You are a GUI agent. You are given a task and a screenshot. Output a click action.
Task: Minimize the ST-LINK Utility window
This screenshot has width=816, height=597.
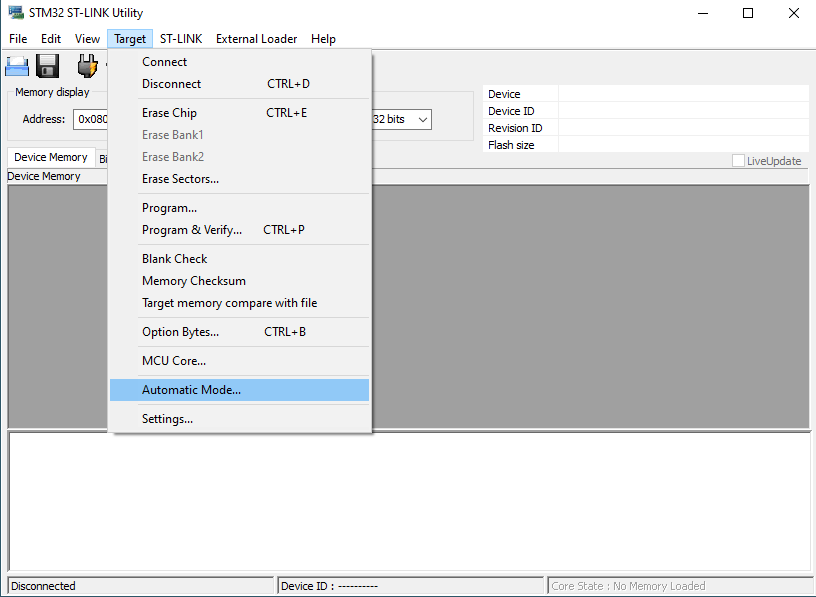[x=703, y=13]
